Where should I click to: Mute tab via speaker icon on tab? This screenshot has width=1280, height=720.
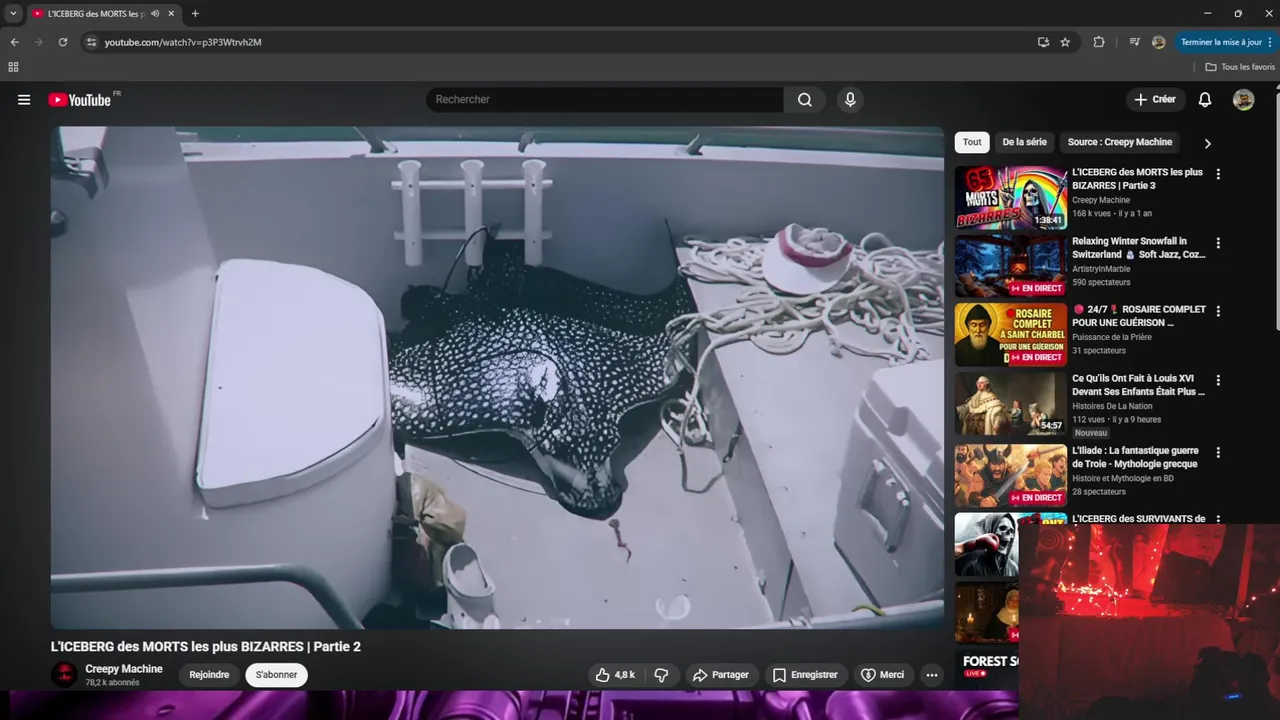(x=155, y=14)
